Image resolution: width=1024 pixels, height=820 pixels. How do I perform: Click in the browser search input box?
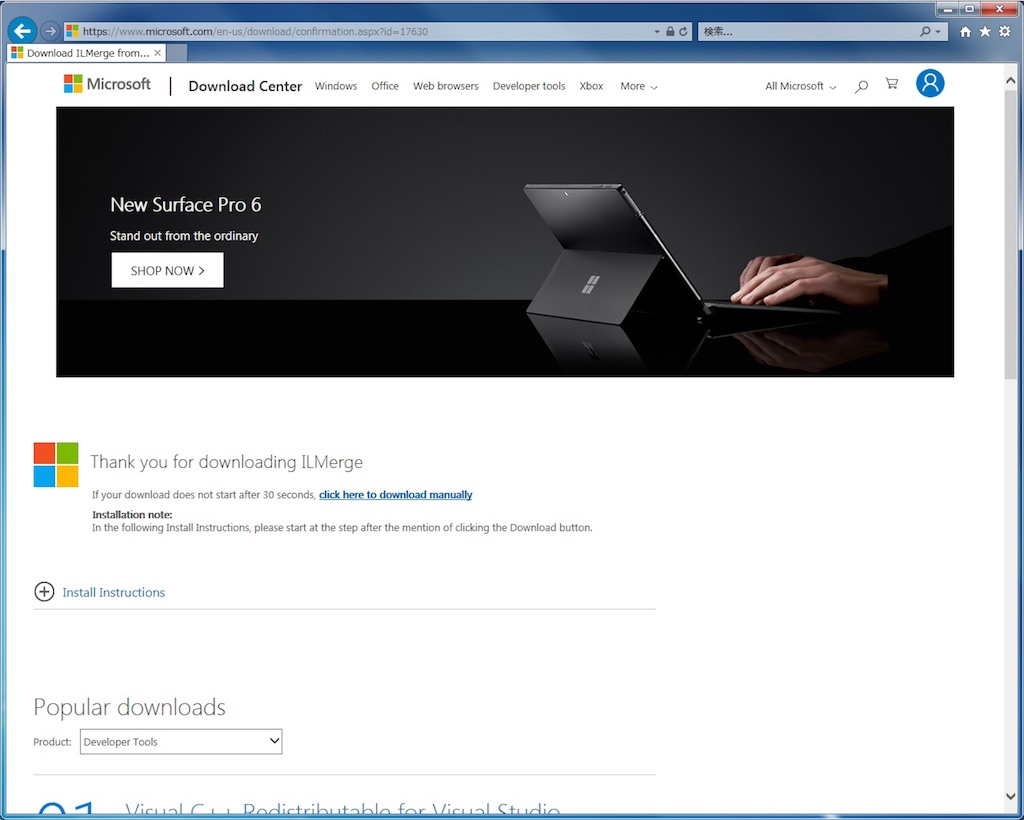click(808, 31)
